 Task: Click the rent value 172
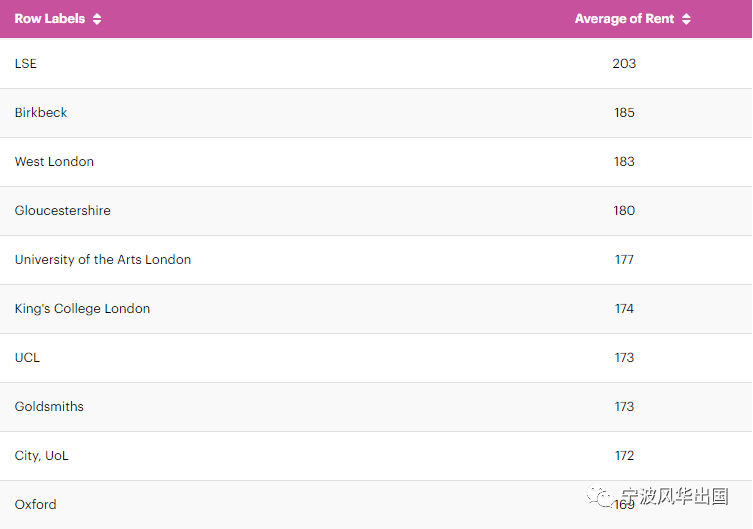point(624,456)
